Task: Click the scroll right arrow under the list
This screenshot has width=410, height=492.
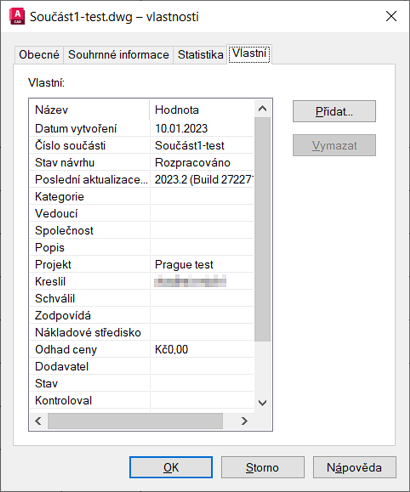Action: click(244, 421)
